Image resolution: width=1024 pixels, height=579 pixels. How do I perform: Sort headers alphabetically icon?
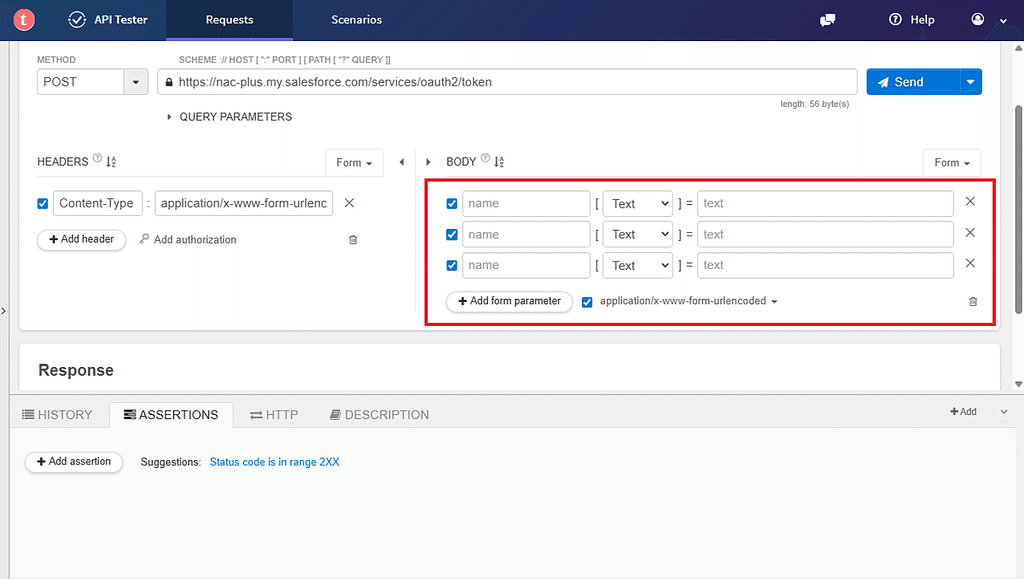(x=111, y=162)
